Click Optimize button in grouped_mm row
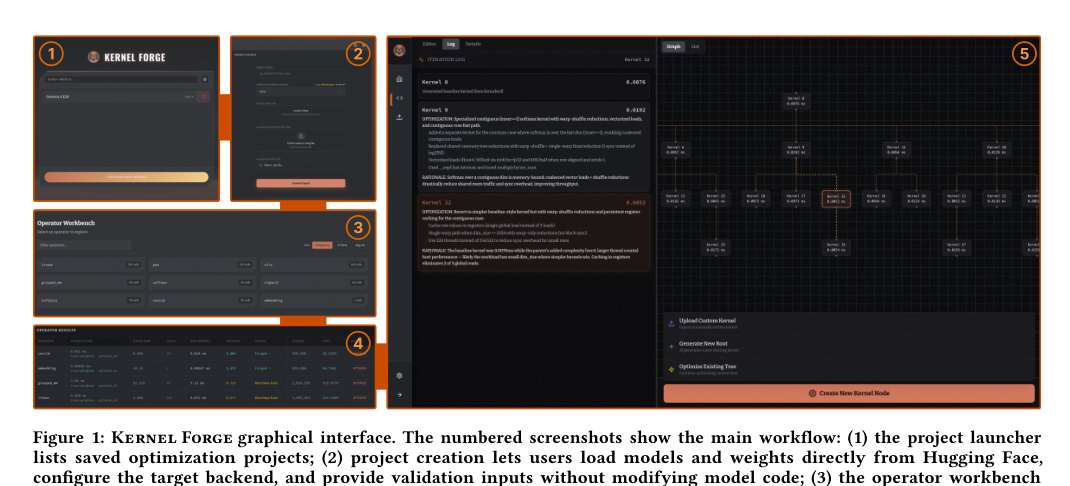Screen dimensions: 1070x486 [x=360, y=383]
